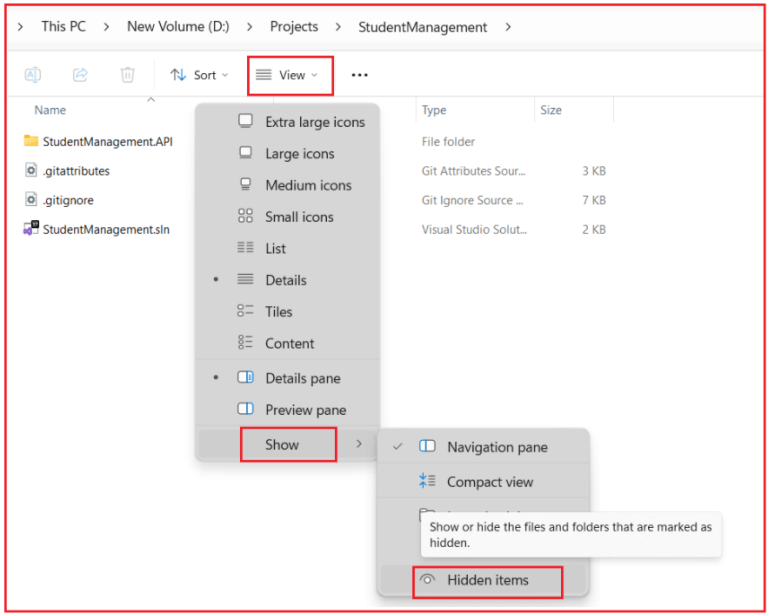Click the Rename icon in toolbar
The width and height of the screenshot is (768, 614).
33,75
